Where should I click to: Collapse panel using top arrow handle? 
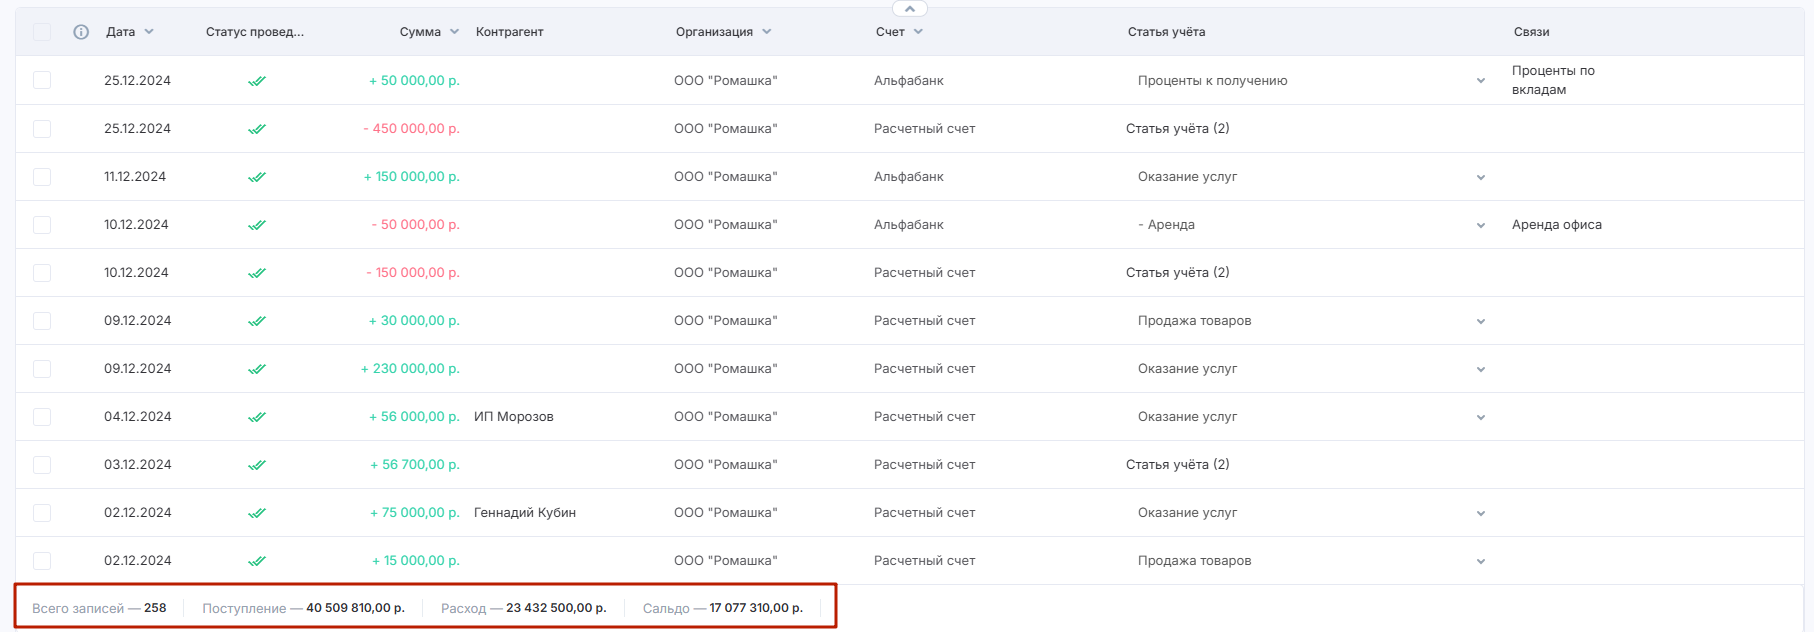point(909,9)
